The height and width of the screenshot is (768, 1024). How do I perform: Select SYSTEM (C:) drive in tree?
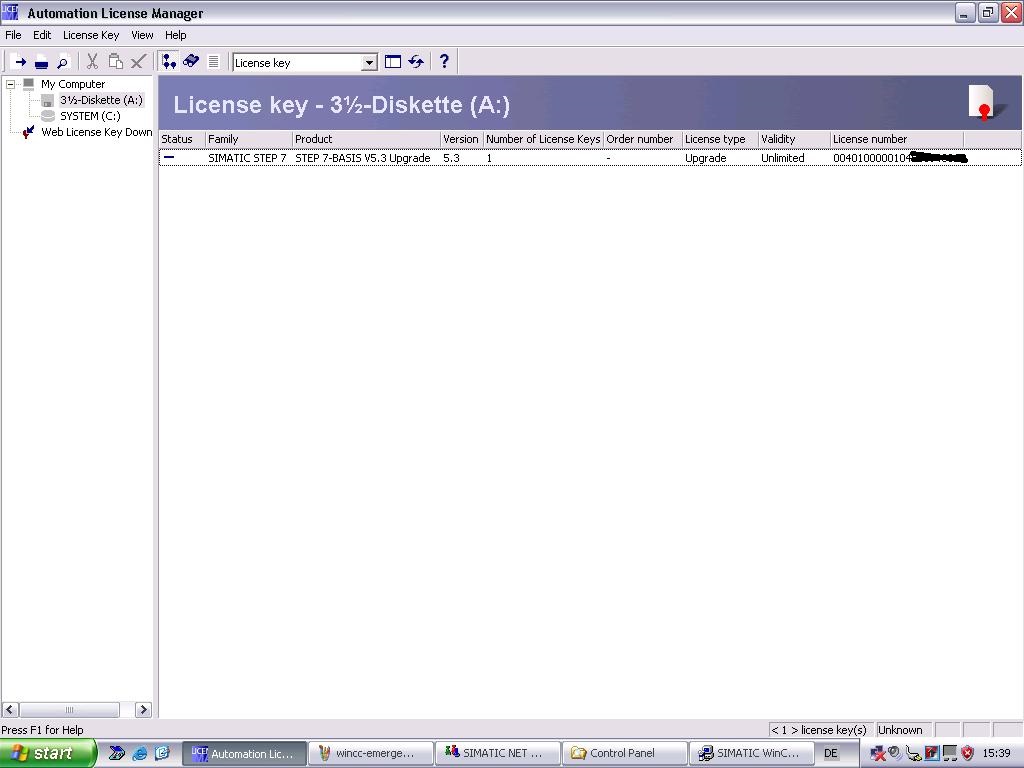[x=89, y=116]
